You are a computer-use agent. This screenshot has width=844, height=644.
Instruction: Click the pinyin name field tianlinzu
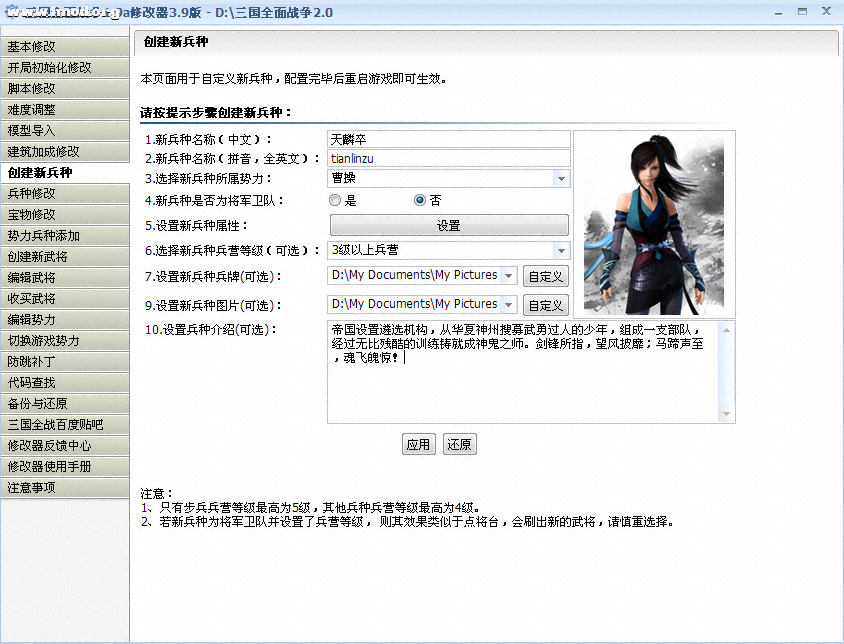coord(448,158)
